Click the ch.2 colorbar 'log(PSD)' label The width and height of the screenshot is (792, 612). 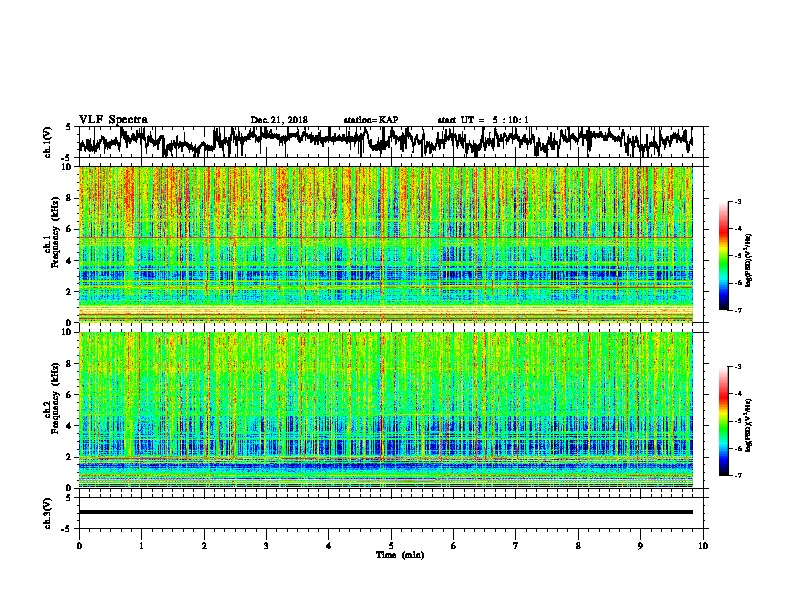coord(748,426)
